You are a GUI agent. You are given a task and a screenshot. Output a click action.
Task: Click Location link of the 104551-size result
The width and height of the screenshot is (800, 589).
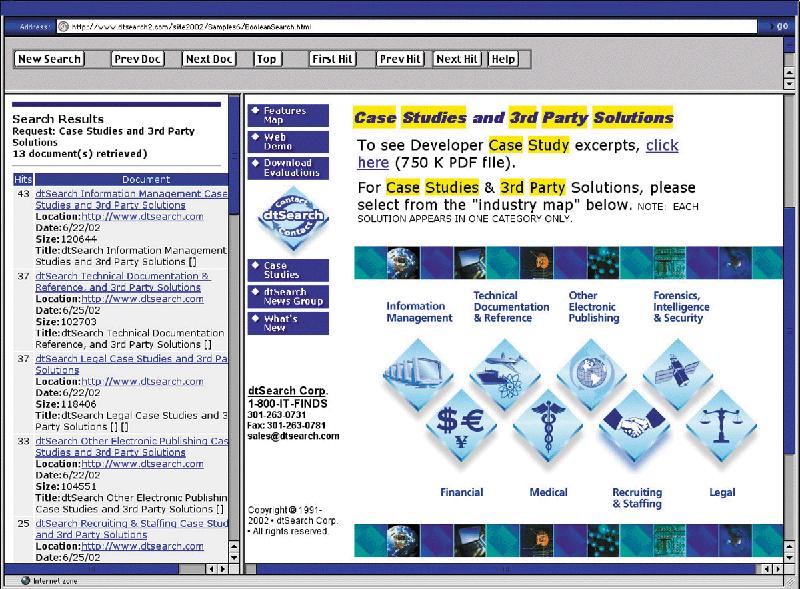tap(142, 464)
